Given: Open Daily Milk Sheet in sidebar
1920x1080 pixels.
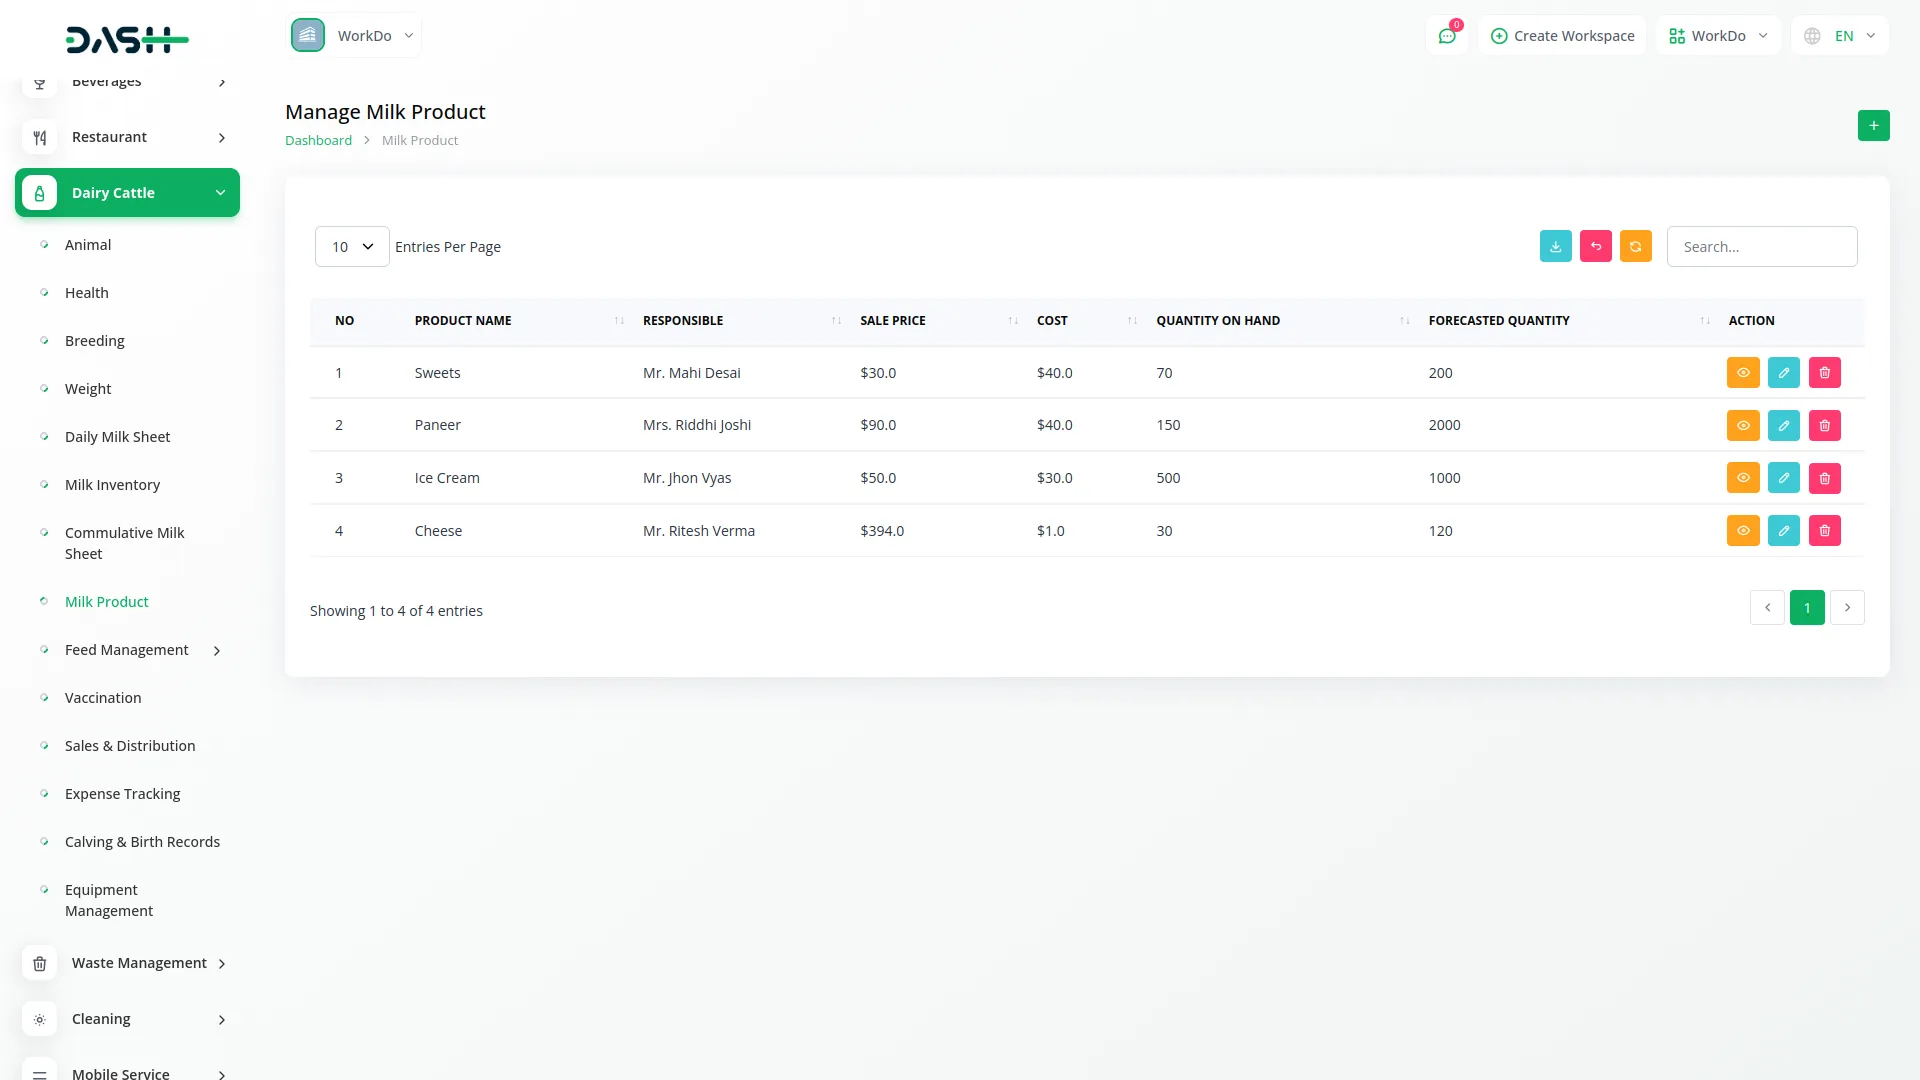Looking at the screenshot, I should tap(117, 437).
